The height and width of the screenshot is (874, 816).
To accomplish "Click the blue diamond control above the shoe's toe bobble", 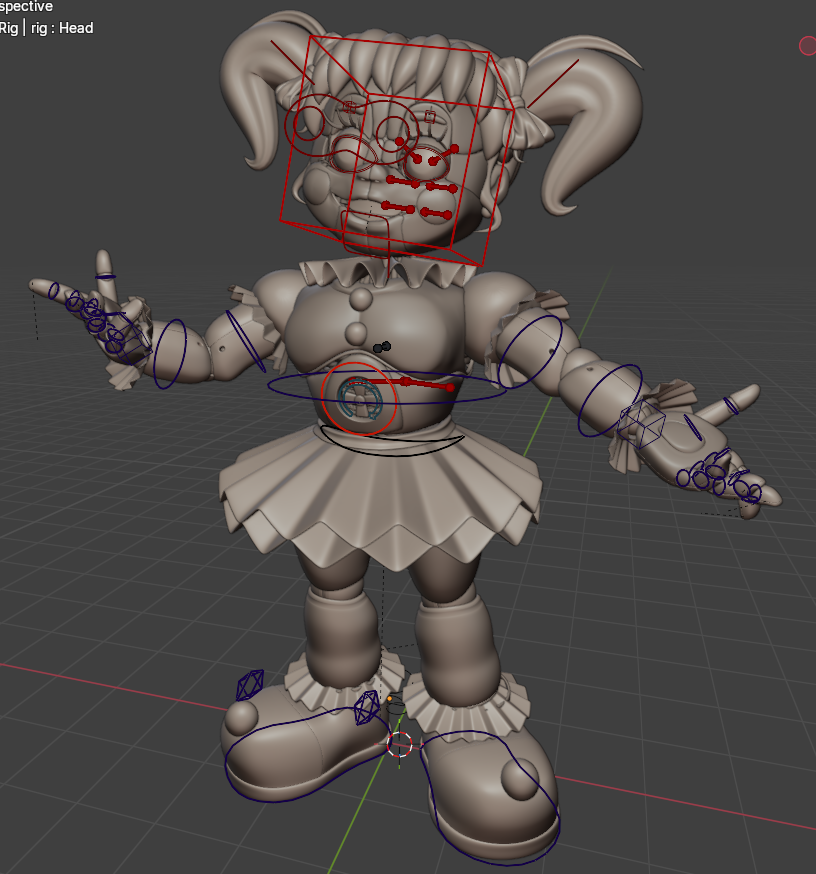I will click(250, 686).
